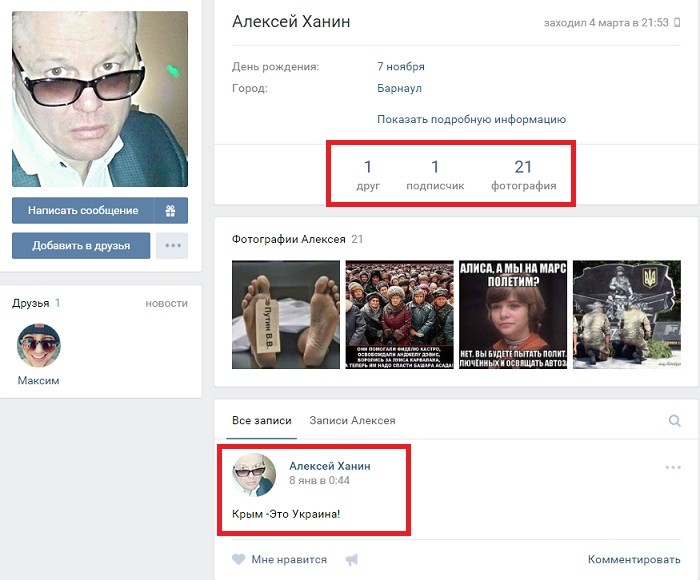Click the 21 фотография counter
700x580 pixels.
(523, 175)
